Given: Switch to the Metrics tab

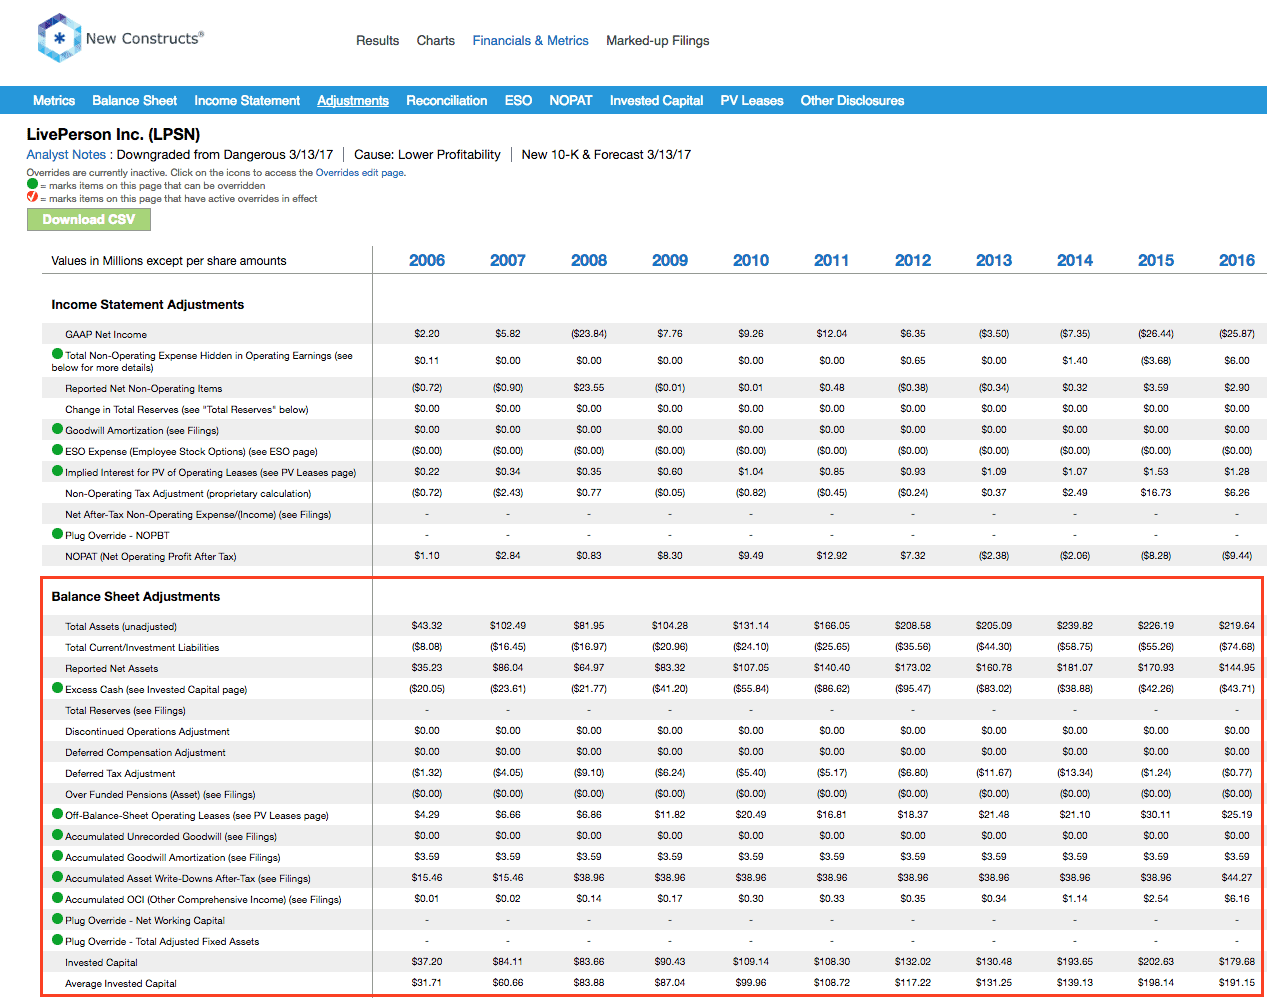Looking at the screenshot, I should coord(54,101).
